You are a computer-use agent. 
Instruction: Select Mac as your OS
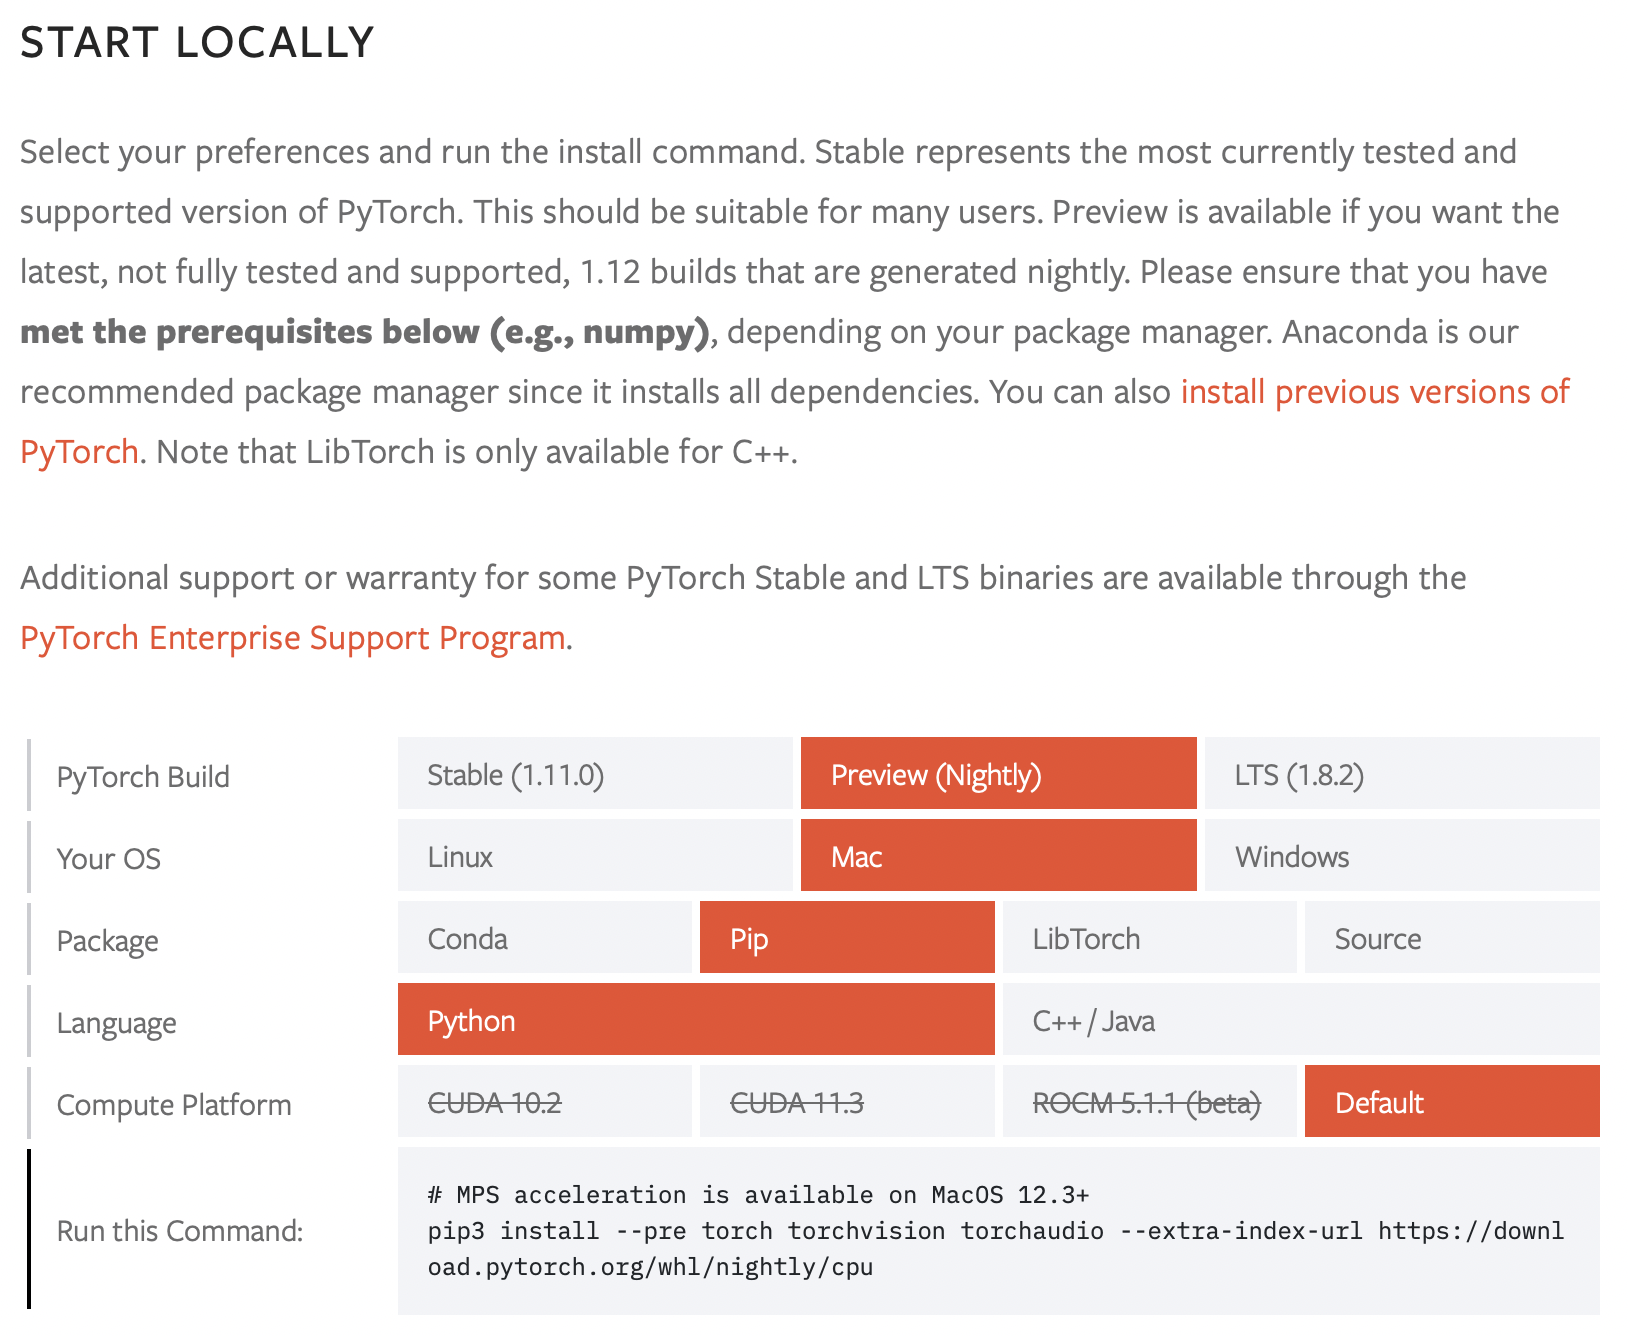(x=998, y=856)
